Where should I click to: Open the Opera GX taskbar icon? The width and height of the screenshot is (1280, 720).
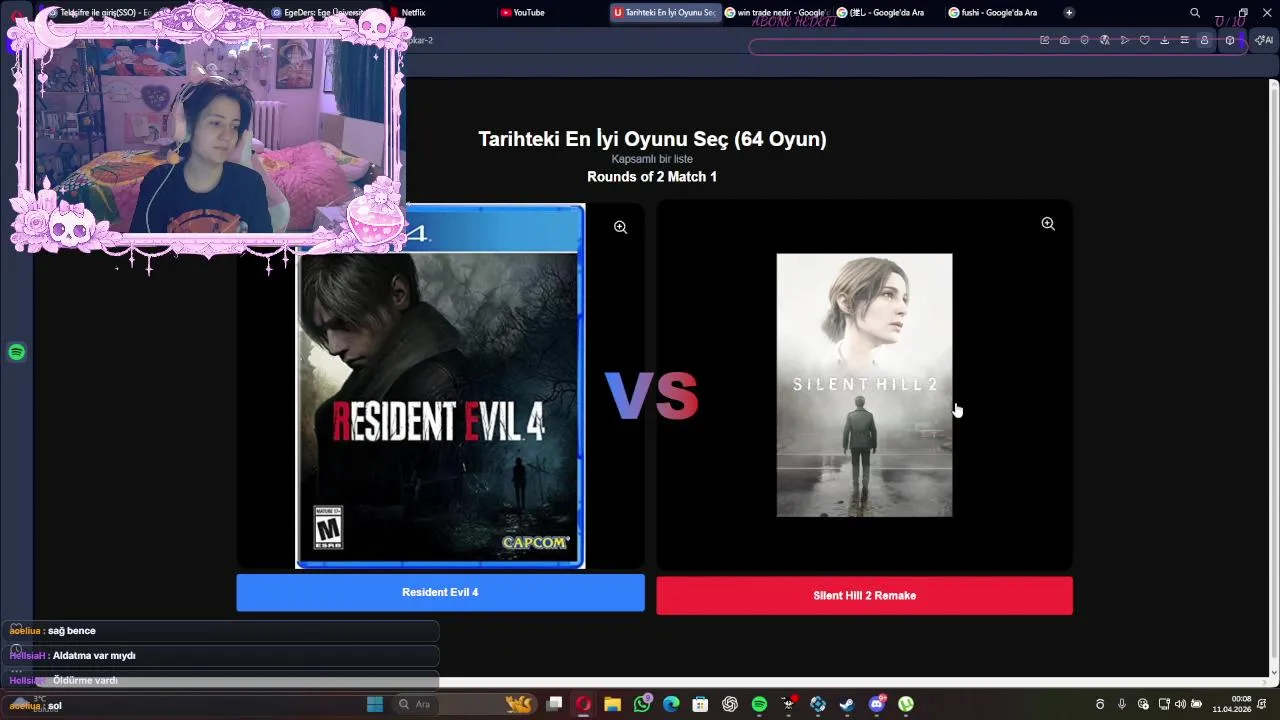pos(583,704)
